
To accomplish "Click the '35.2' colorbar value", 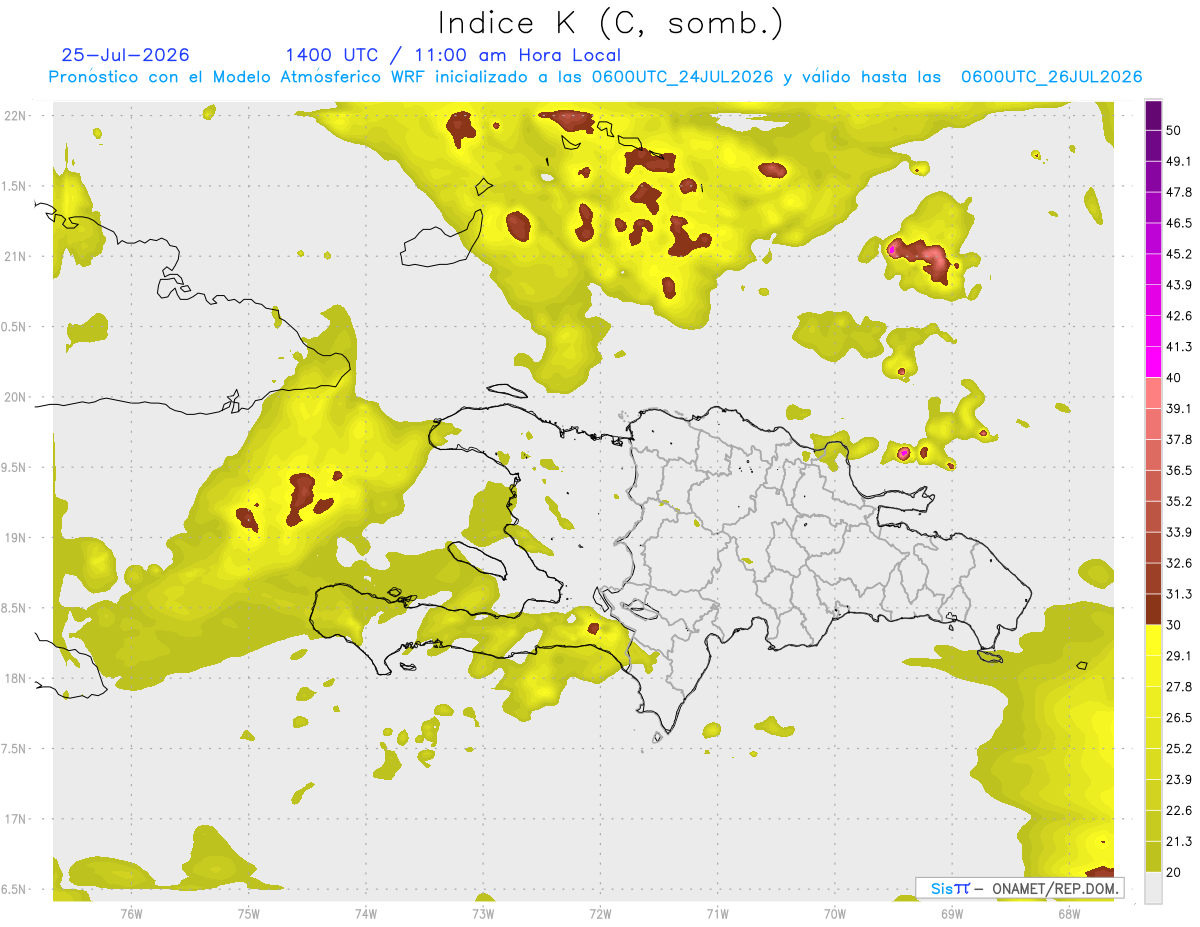I will (x=1179, y=501).
